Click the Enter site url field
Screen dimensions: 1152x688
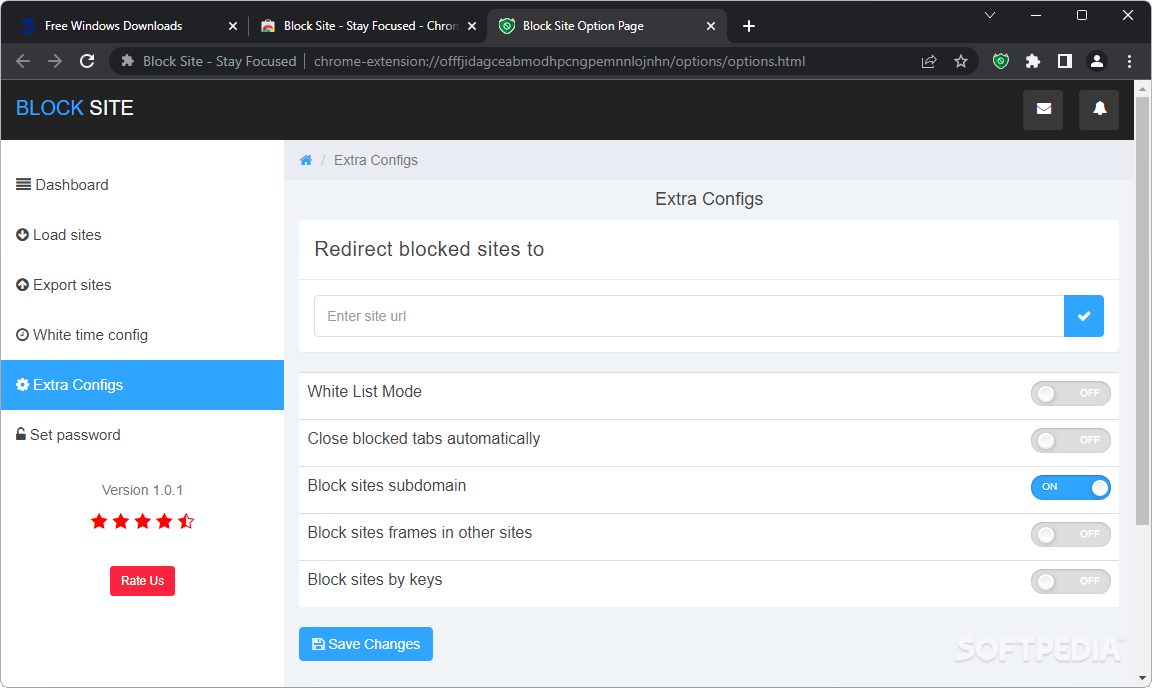(x=600, y=315)
